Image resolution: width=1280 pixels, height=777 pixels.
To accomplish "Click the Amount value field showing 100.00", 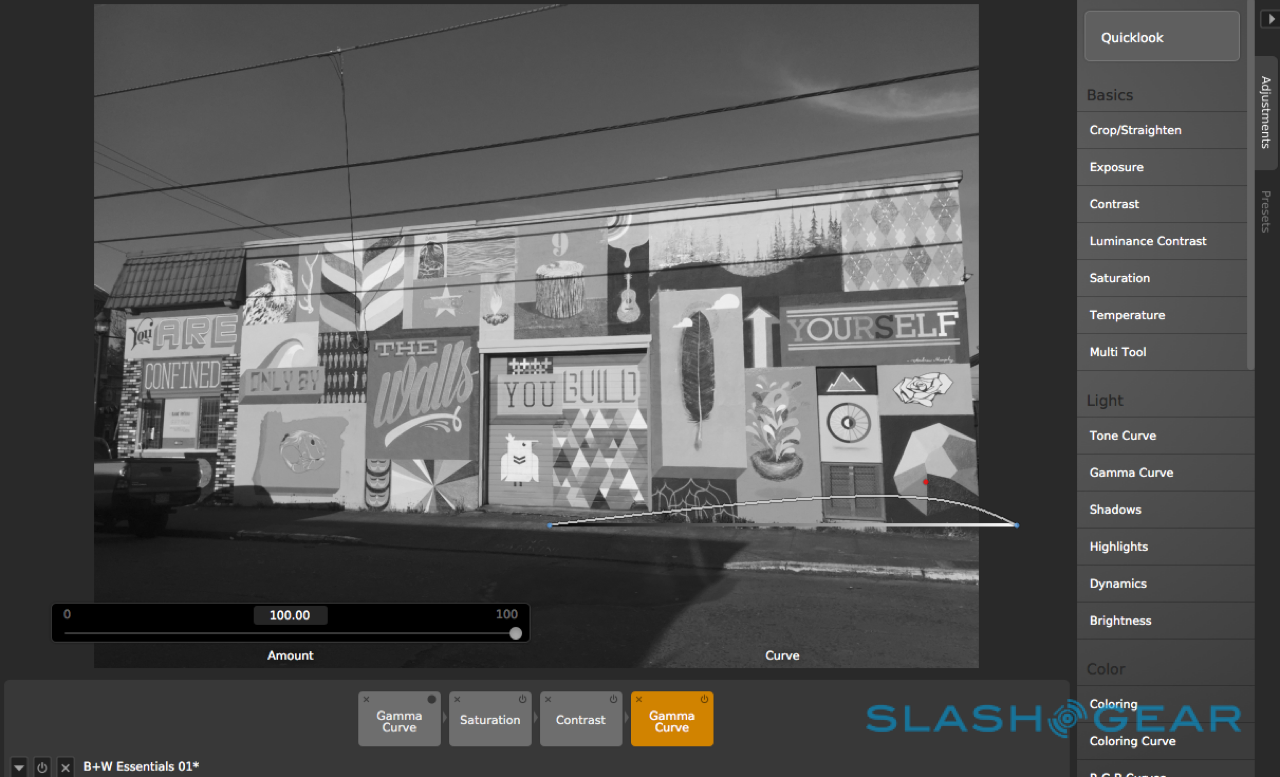I will click(x=290, y=615).
